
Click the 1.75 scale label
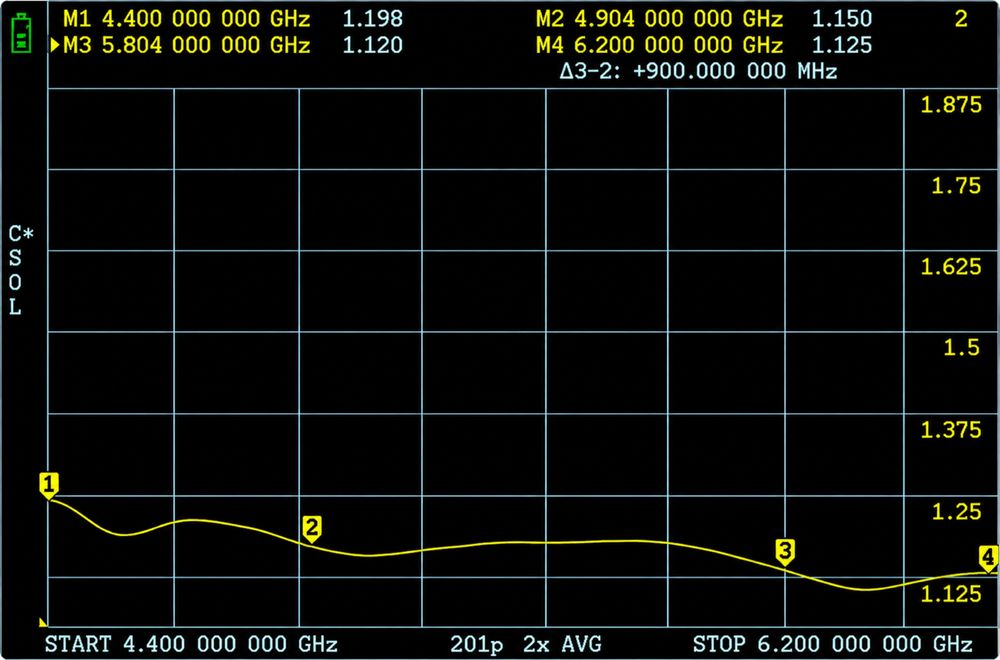click(957, 186)
